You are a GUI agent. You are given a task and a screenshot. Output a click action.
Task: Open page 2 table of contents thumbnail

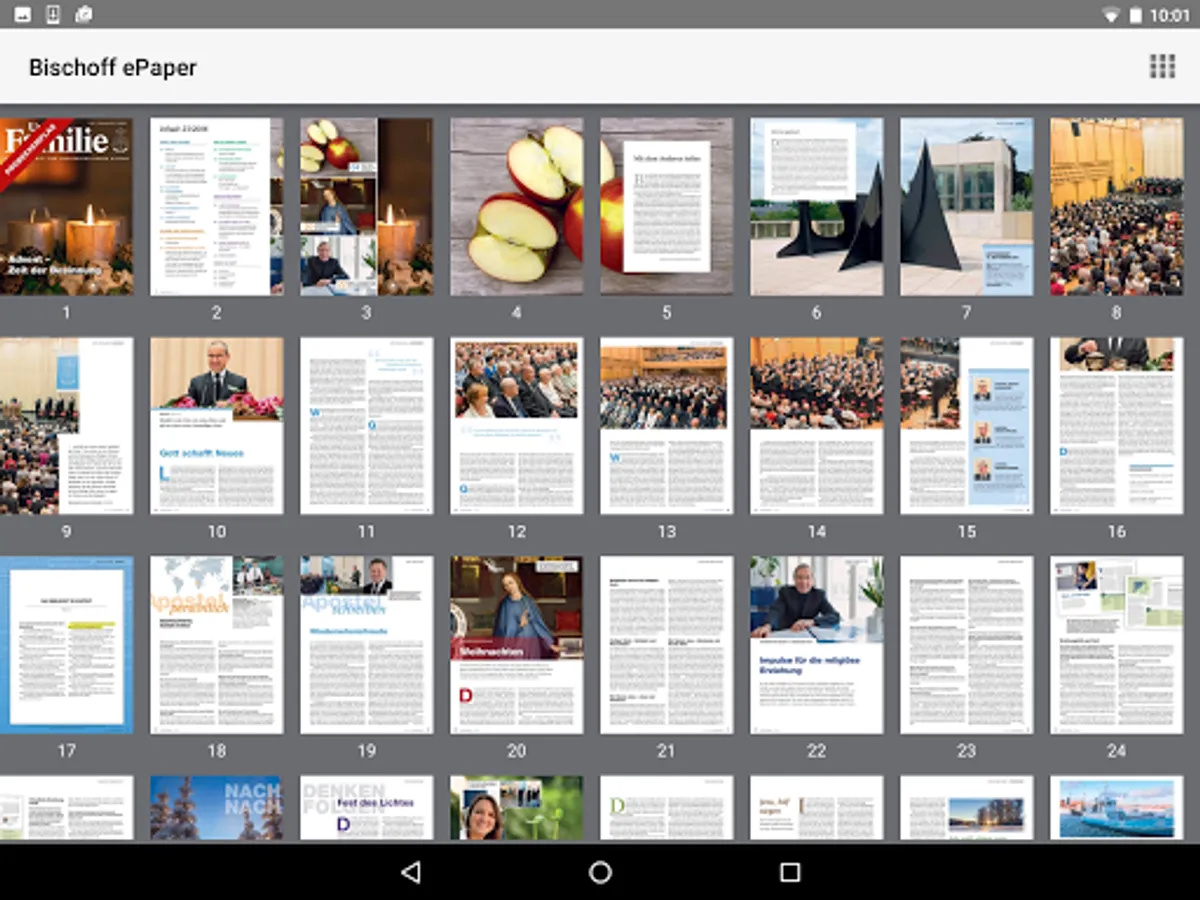[x=217, y=207]
